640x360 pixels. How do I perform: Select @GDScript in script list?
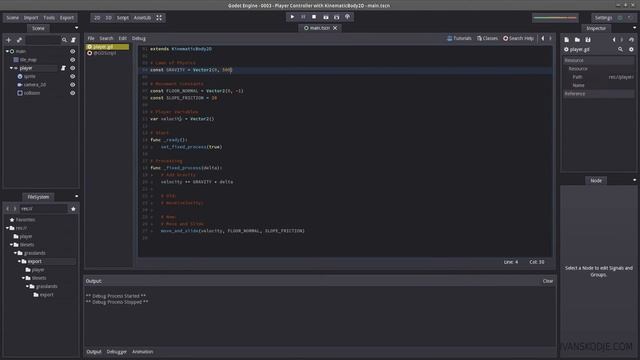(x=104, y=53)
